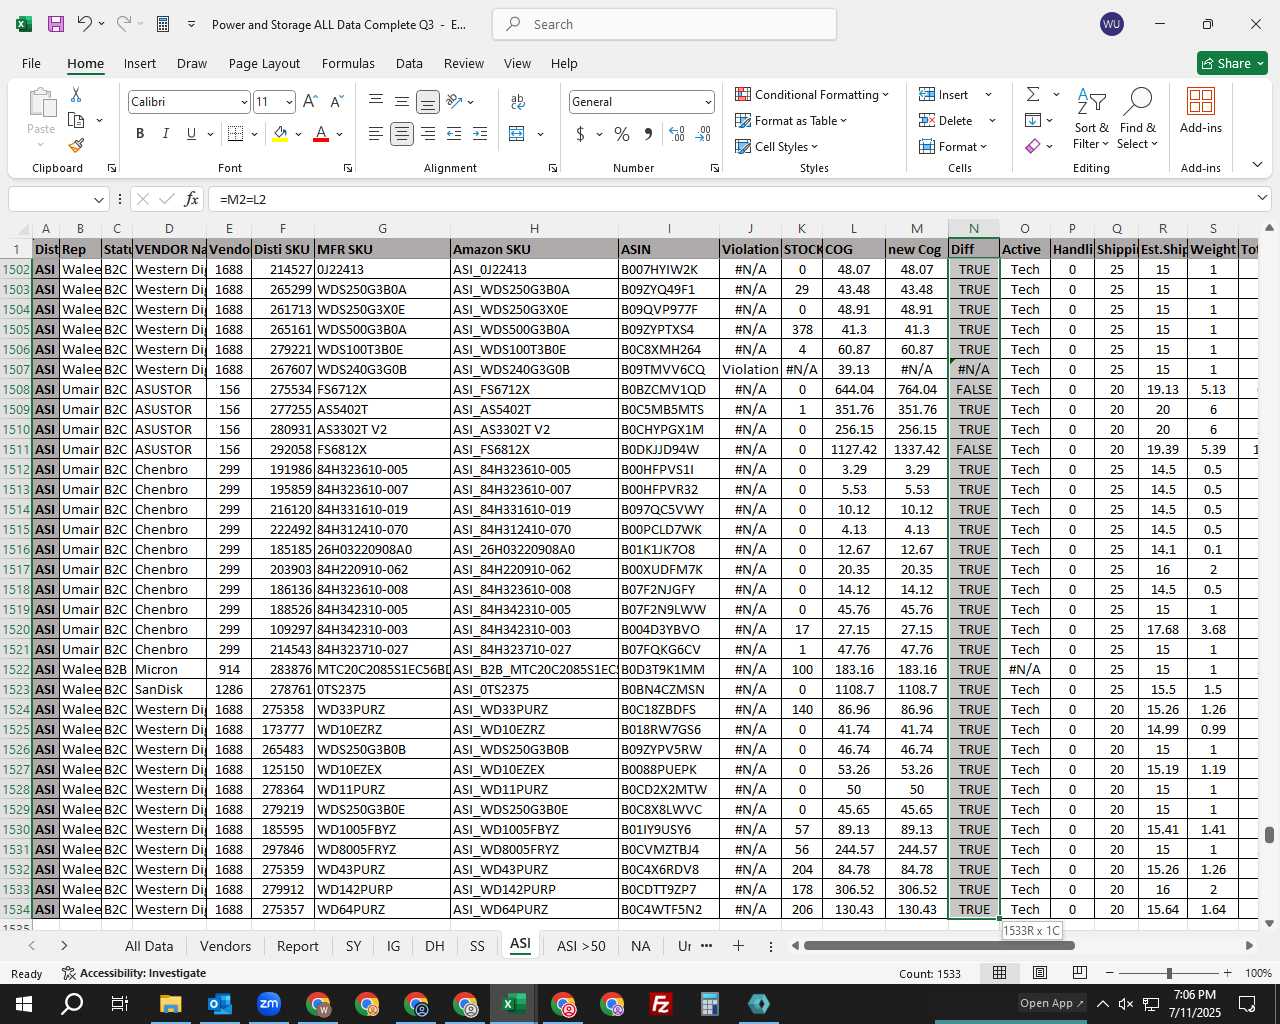Increase Decimal places
The width and height of the screenshot is (1280, 1024).
[x=677, y=134]
